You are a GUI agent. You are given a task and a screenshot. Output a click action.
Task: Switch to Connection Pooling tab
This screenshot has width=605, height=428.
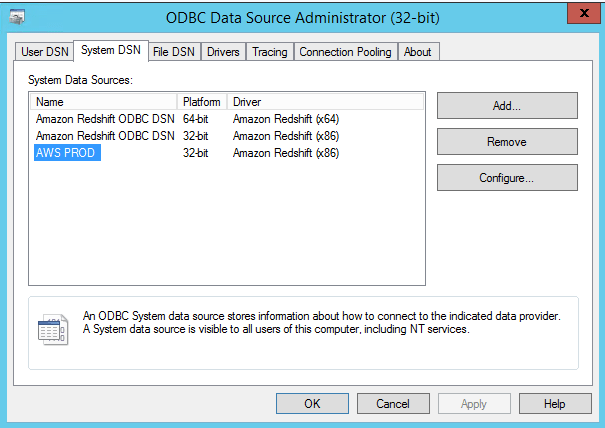[x=345, y=52]
